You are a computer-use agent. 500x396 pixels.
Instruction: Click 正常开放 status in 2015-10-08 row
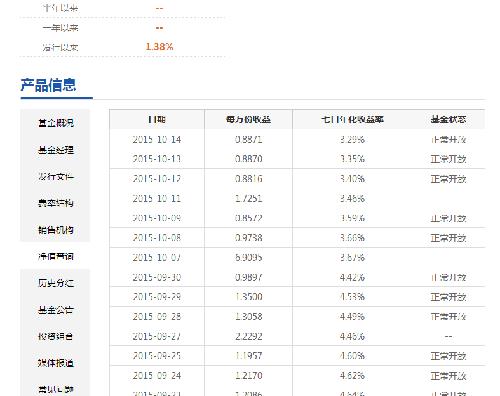click(x=448, y=238)
